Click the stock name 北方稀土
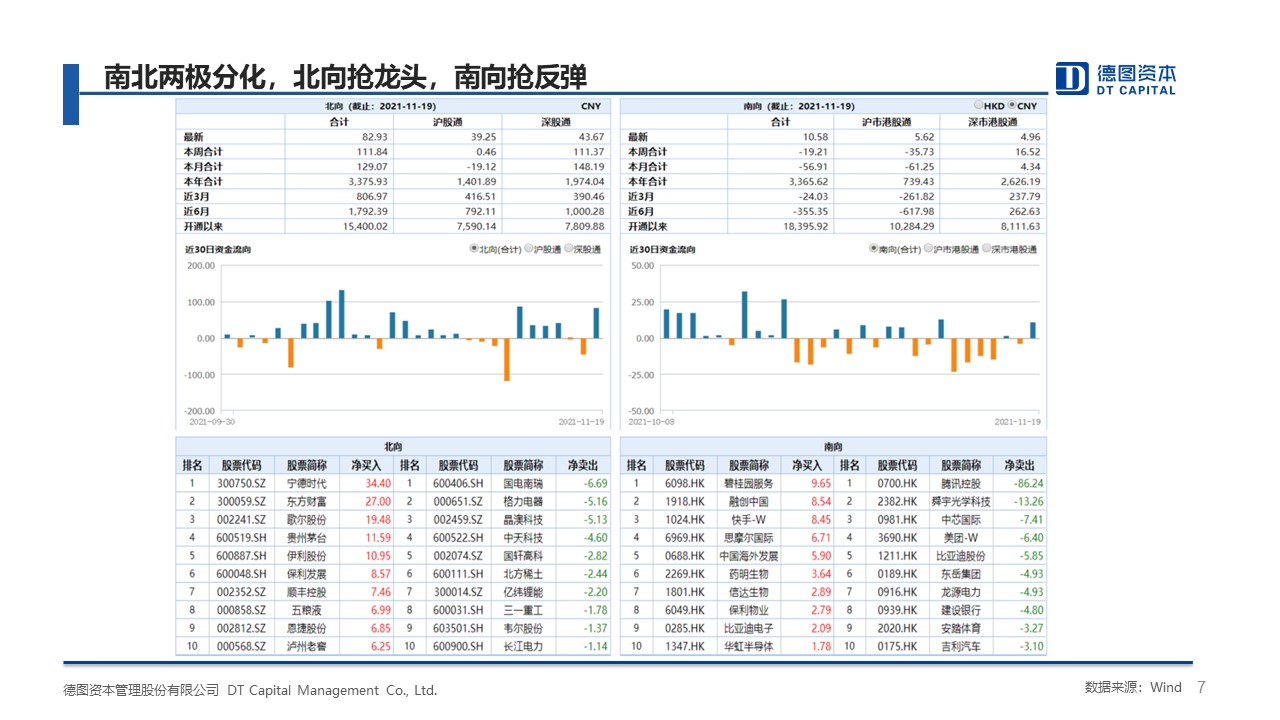The image size is (1280, 720). pos(523,574)
